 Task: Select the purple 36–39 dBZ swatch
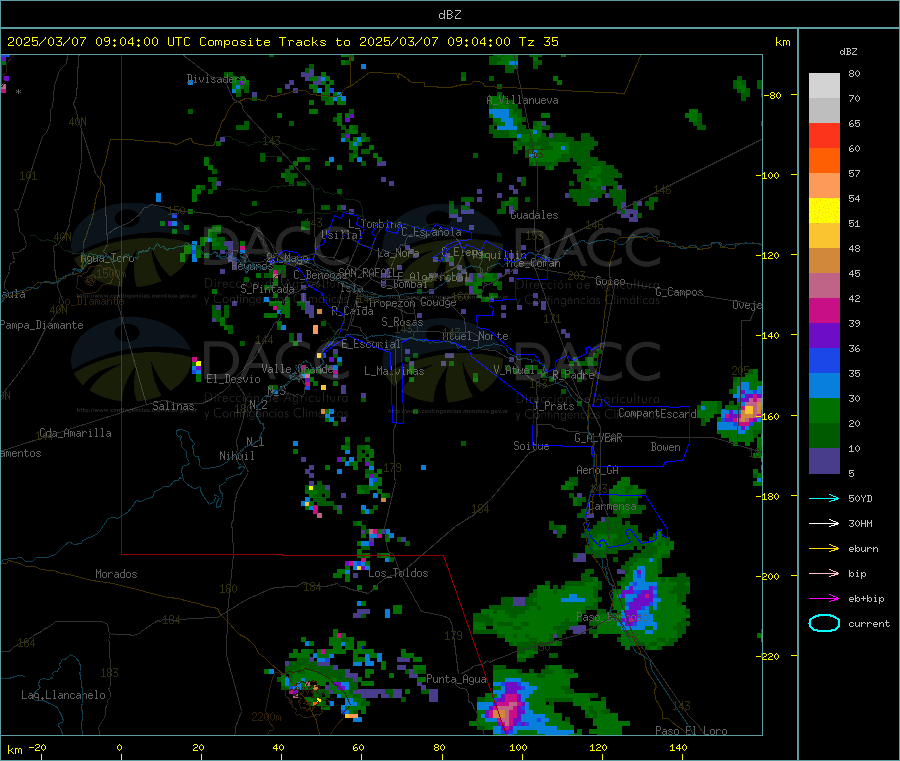click(824, 336)
